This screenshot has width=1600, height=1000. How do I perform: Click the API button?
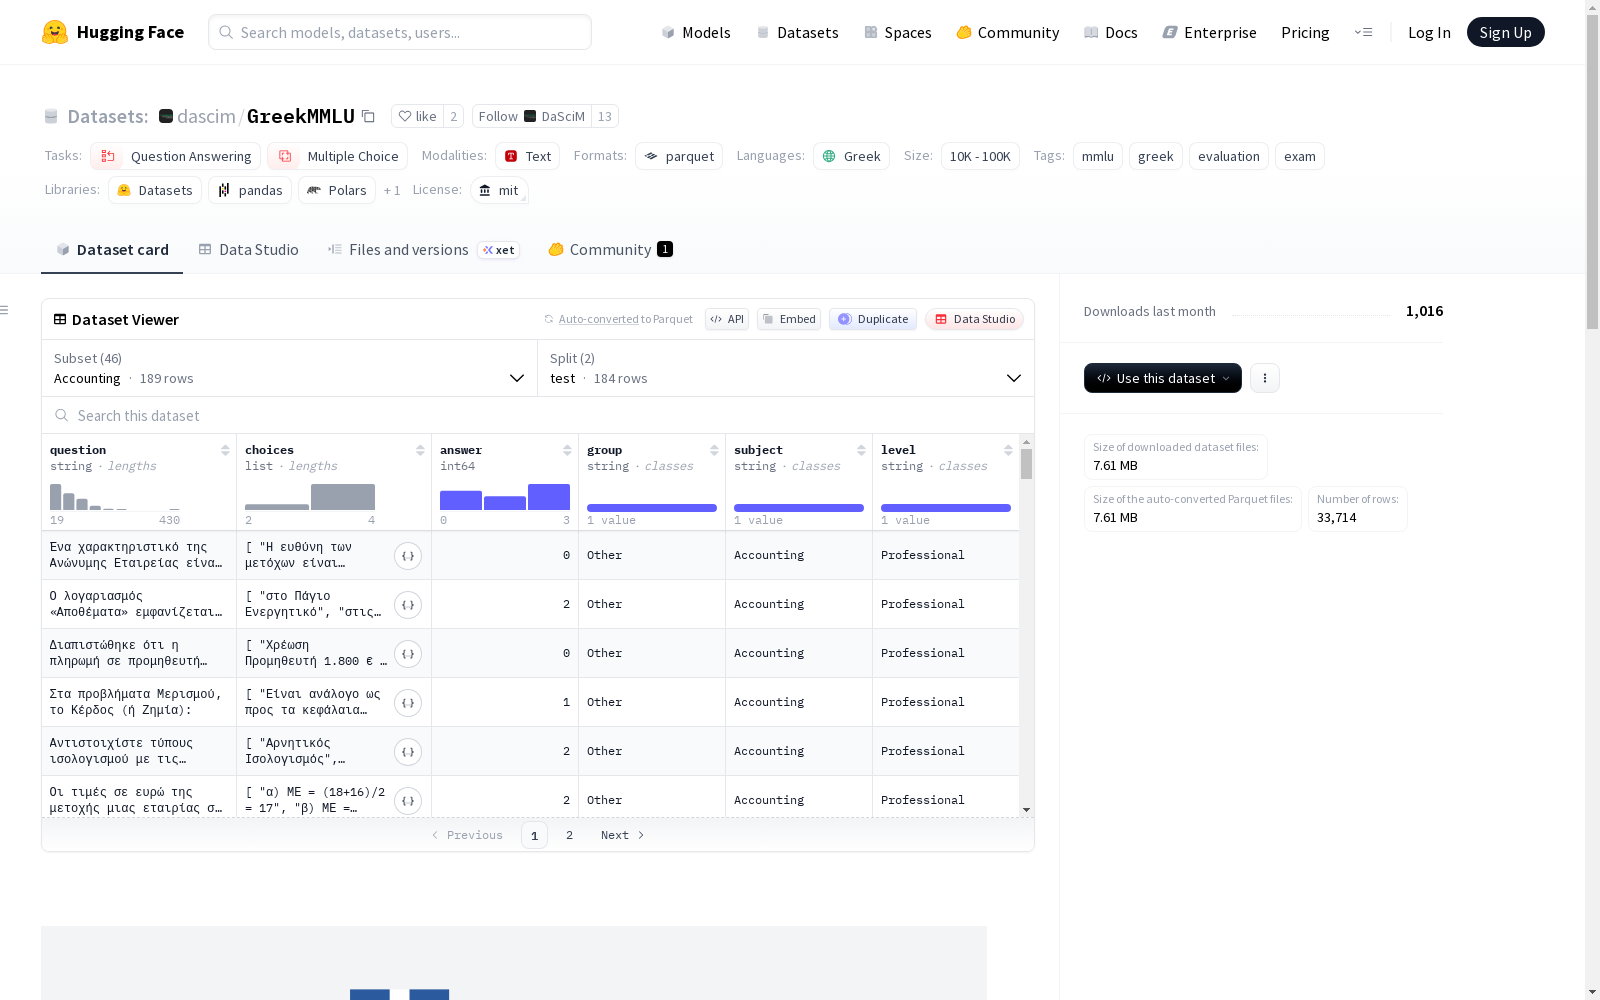click(727, 319)
